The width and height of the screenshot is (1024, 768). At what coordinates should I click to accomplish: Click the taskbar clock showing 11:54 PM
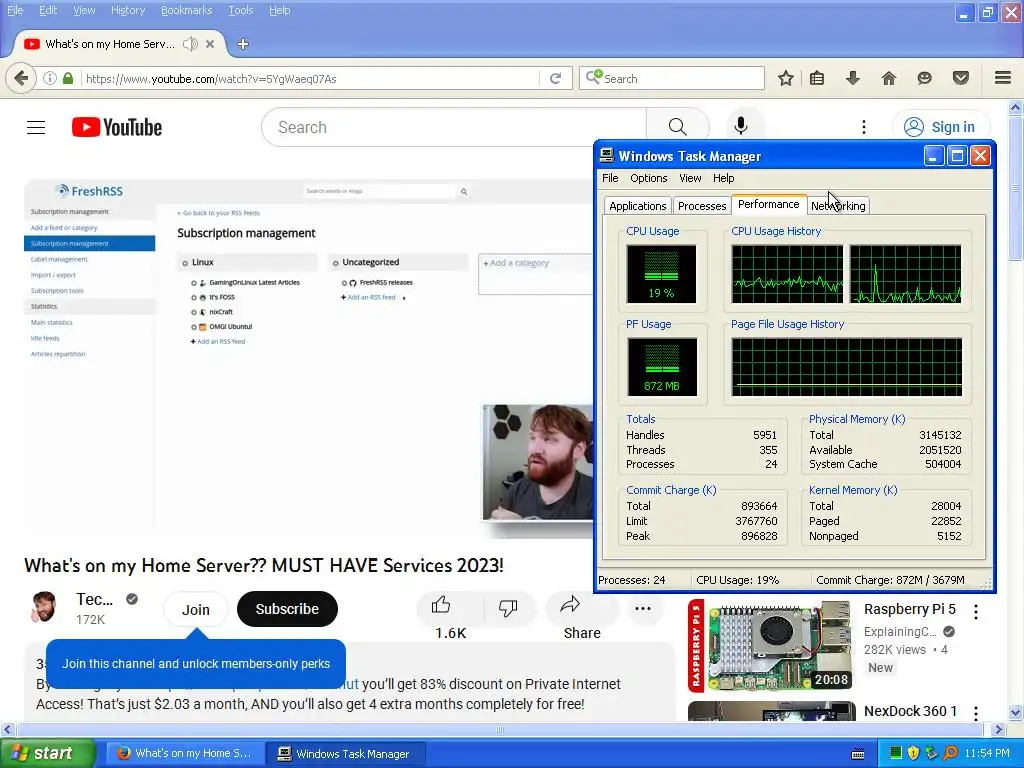tap(987, 753)
